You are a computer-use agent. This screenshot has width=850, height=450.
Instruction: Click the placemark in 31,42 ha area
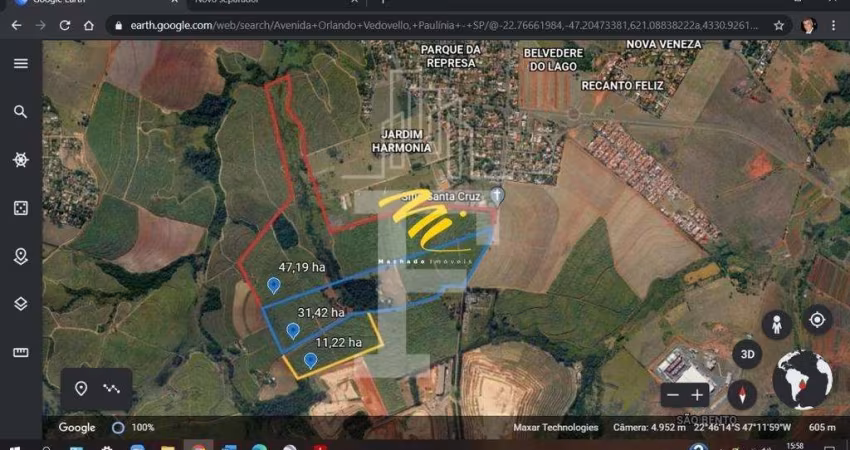point(293,330)
